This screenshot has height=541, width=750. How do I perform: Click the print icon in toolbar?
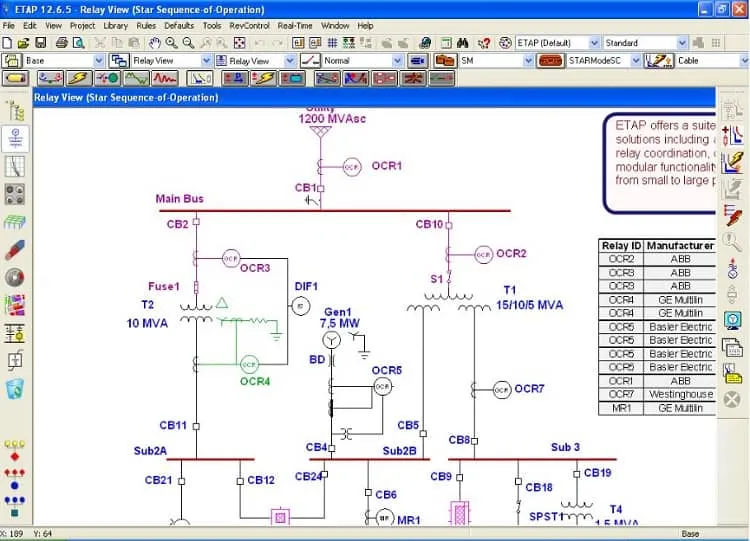point(61,43)
